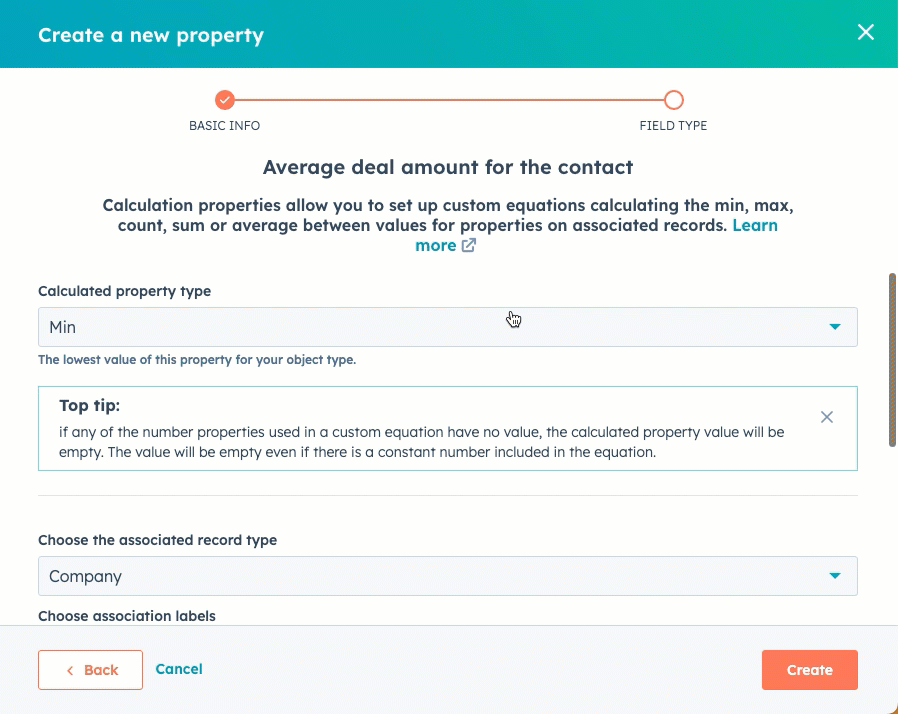The height and width of the screenshot is (714, 898).
Task: Click the dropdown caret on the Min field
Action: 835,326
